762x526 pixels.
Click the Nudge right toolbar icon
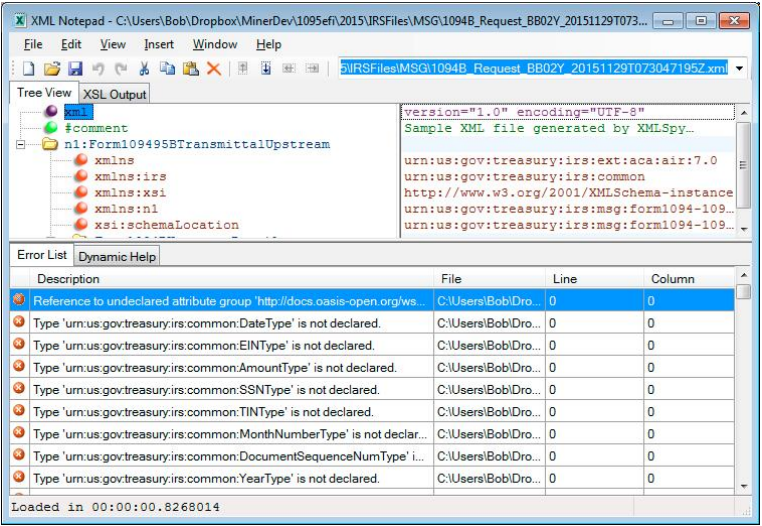tap(312, 69)
